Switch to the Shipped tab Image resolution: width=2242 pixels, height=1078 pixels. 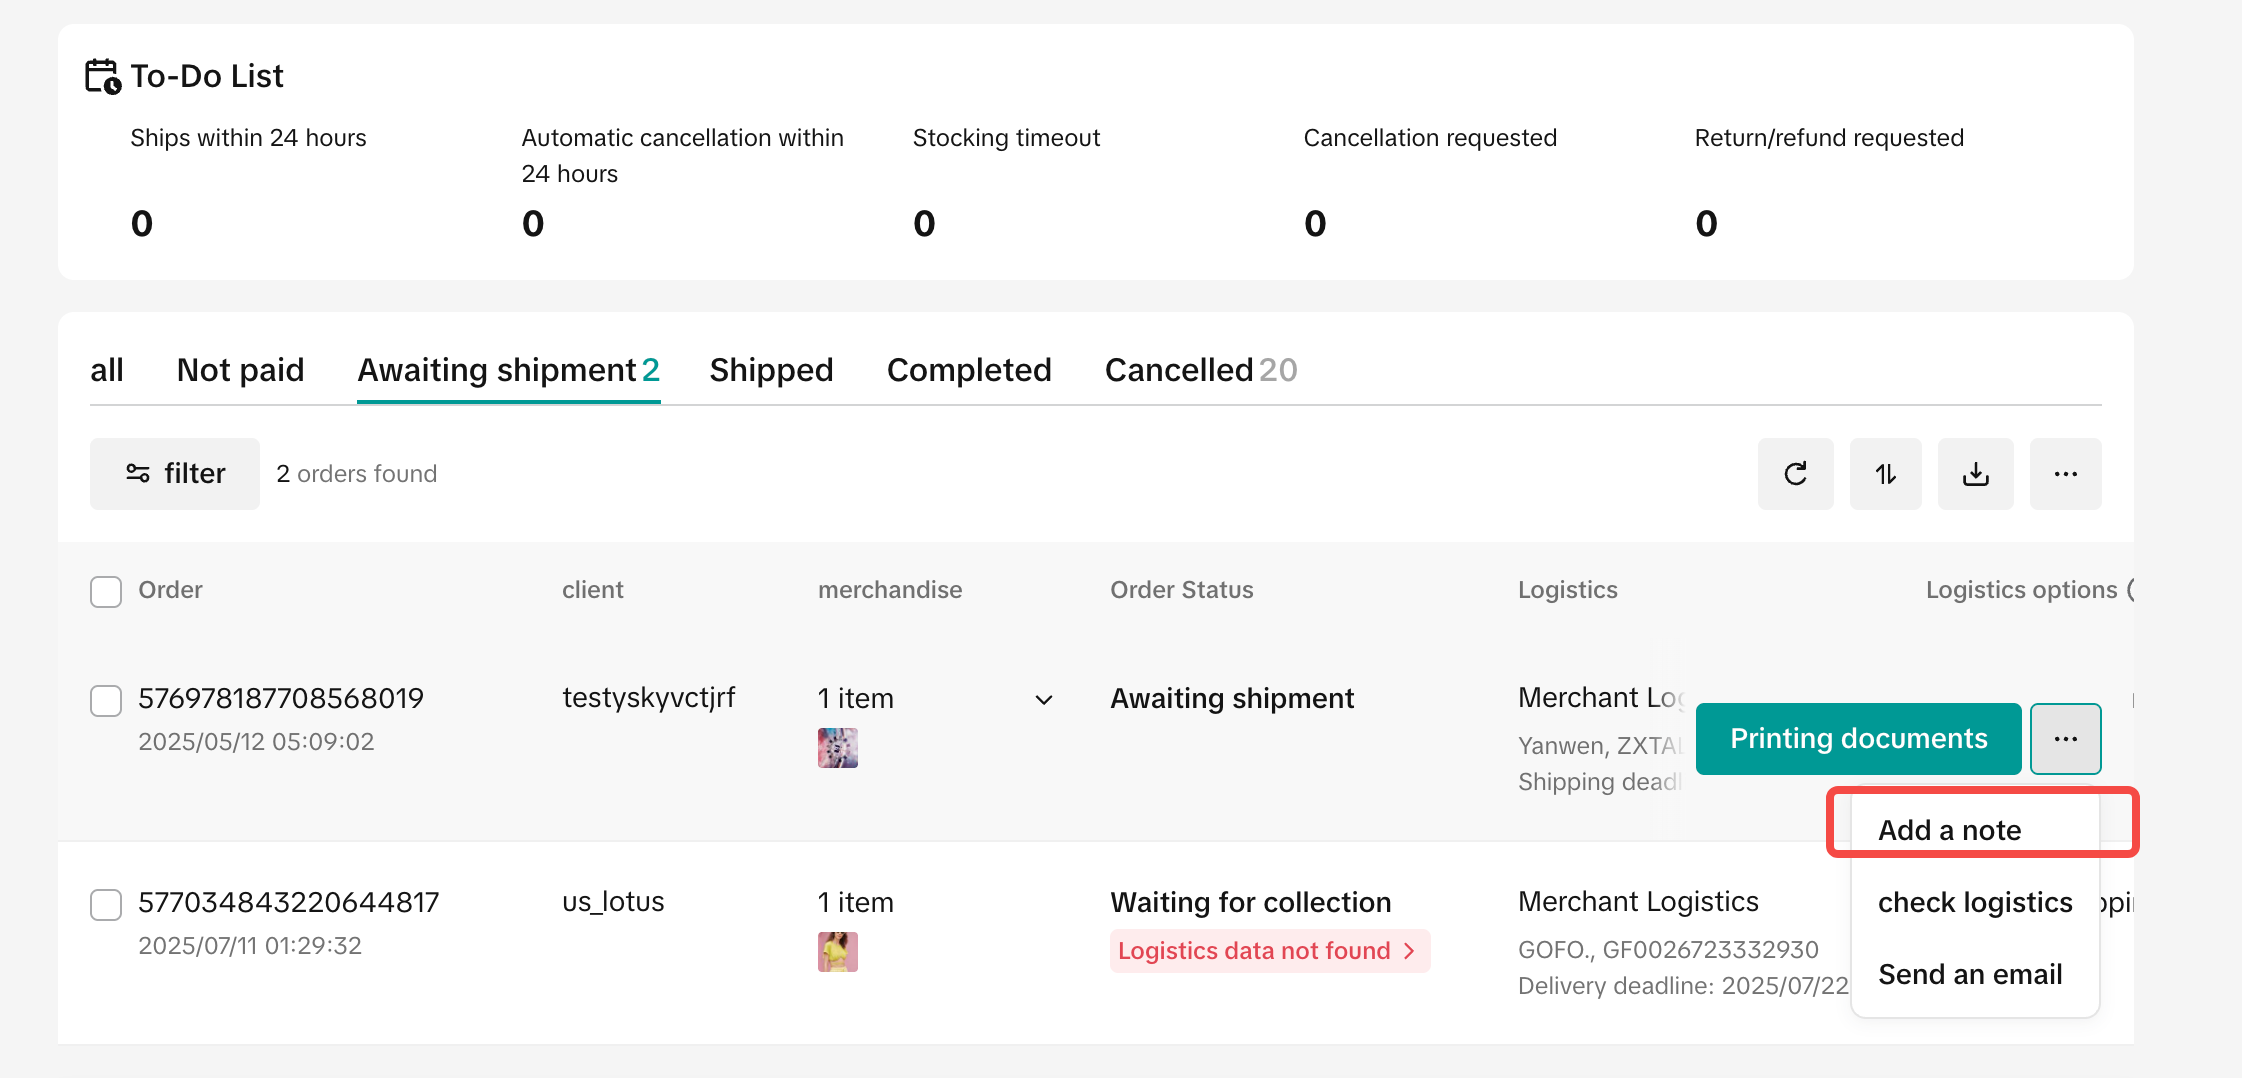pos(771,370)
